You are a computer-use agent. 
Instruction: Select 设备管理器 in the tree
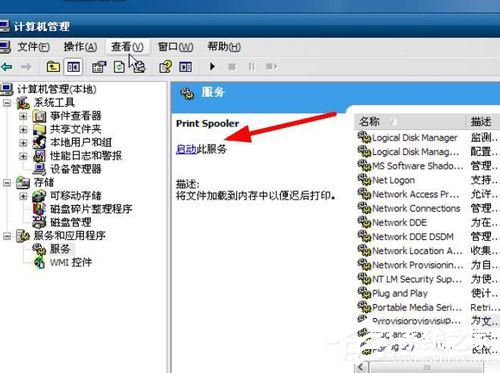click(x=75, y=169)
